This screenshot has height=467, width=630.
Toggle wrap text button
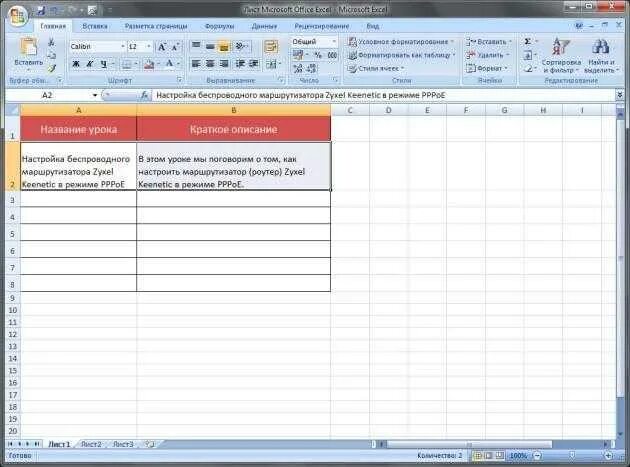[271, 46]
